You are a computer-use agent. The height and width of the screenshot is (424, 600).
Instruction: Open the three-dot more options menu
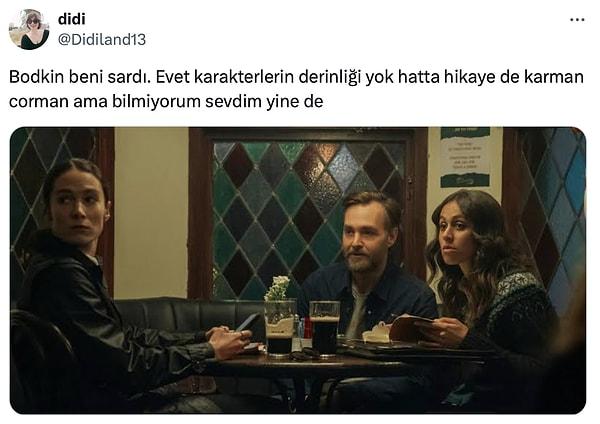click(577, 20)
